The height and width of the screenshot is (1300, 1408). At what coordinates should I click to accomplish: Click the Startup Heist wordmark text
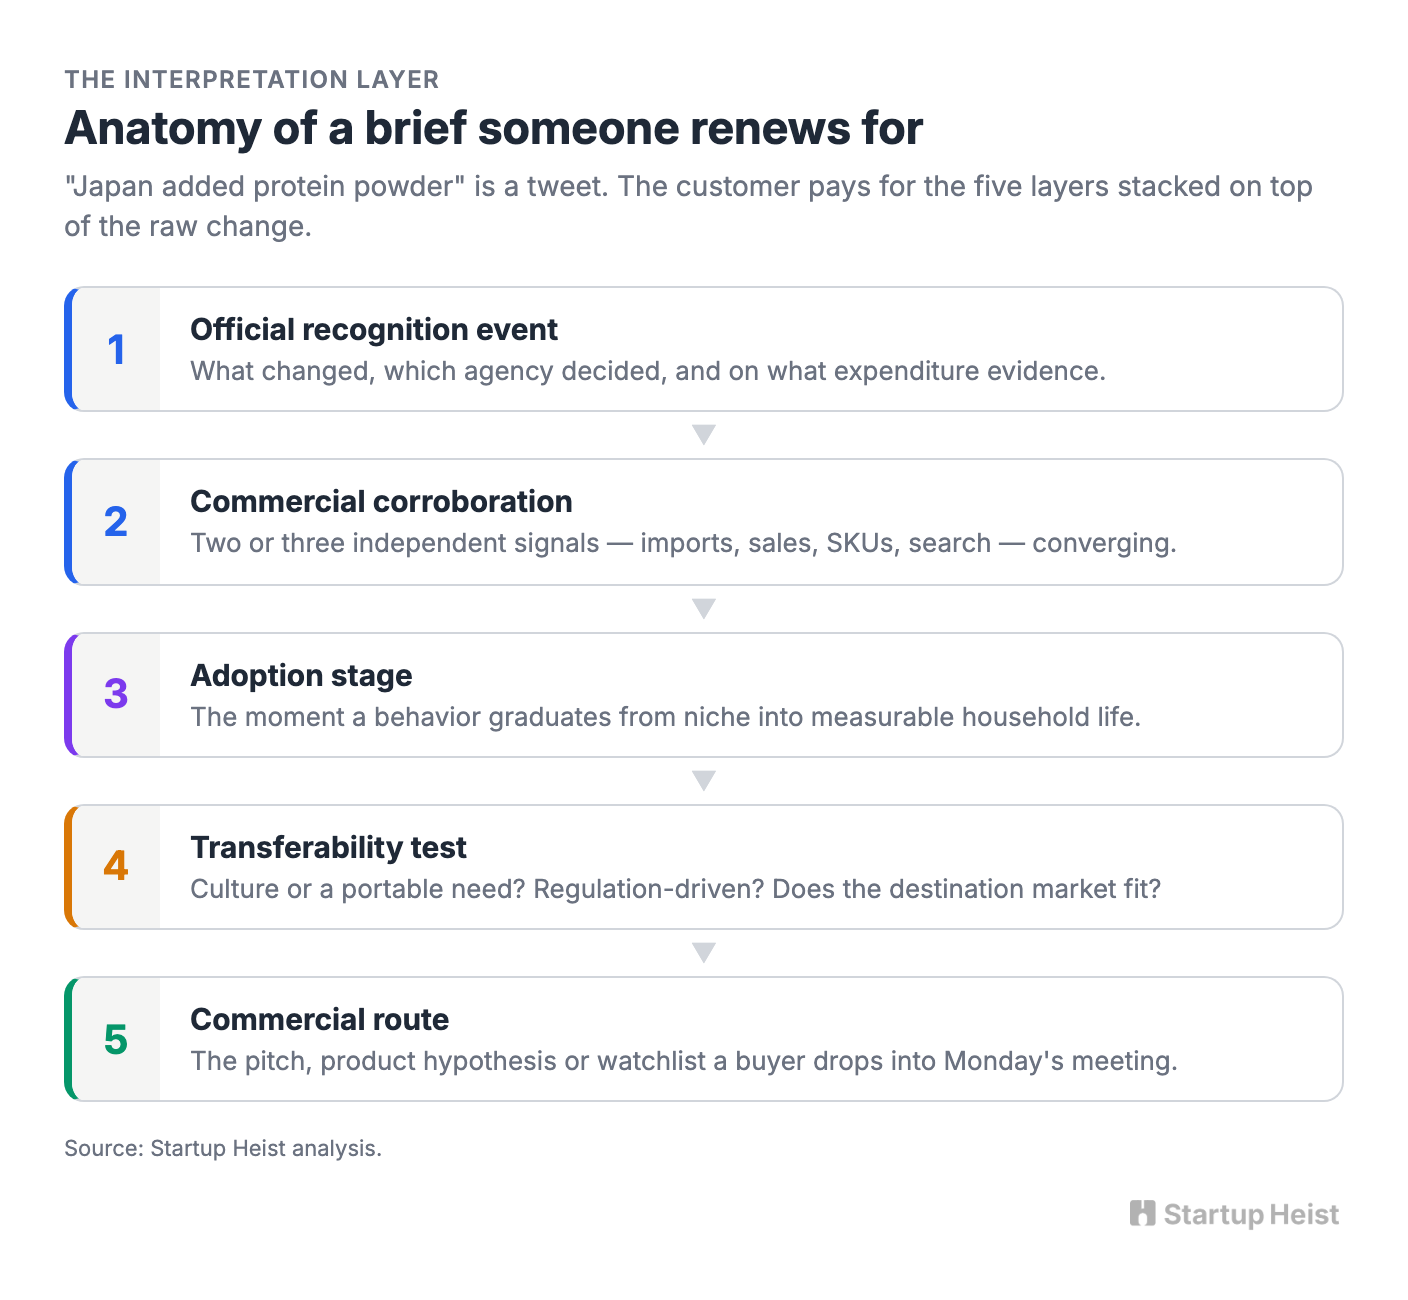pos(1251,1214)
